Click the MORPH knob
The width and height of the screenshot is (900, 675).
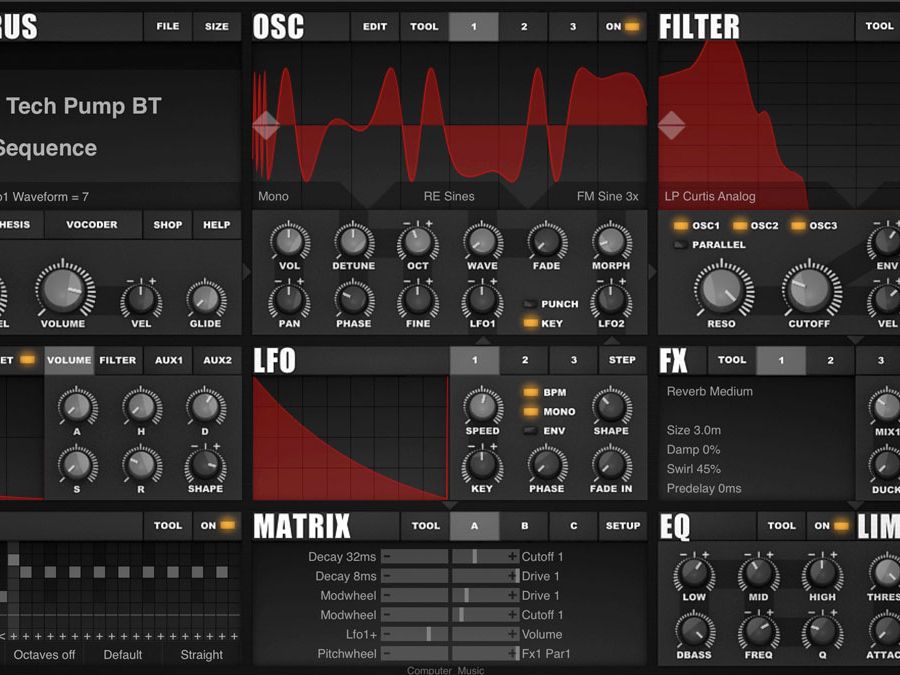coord(611,241)
